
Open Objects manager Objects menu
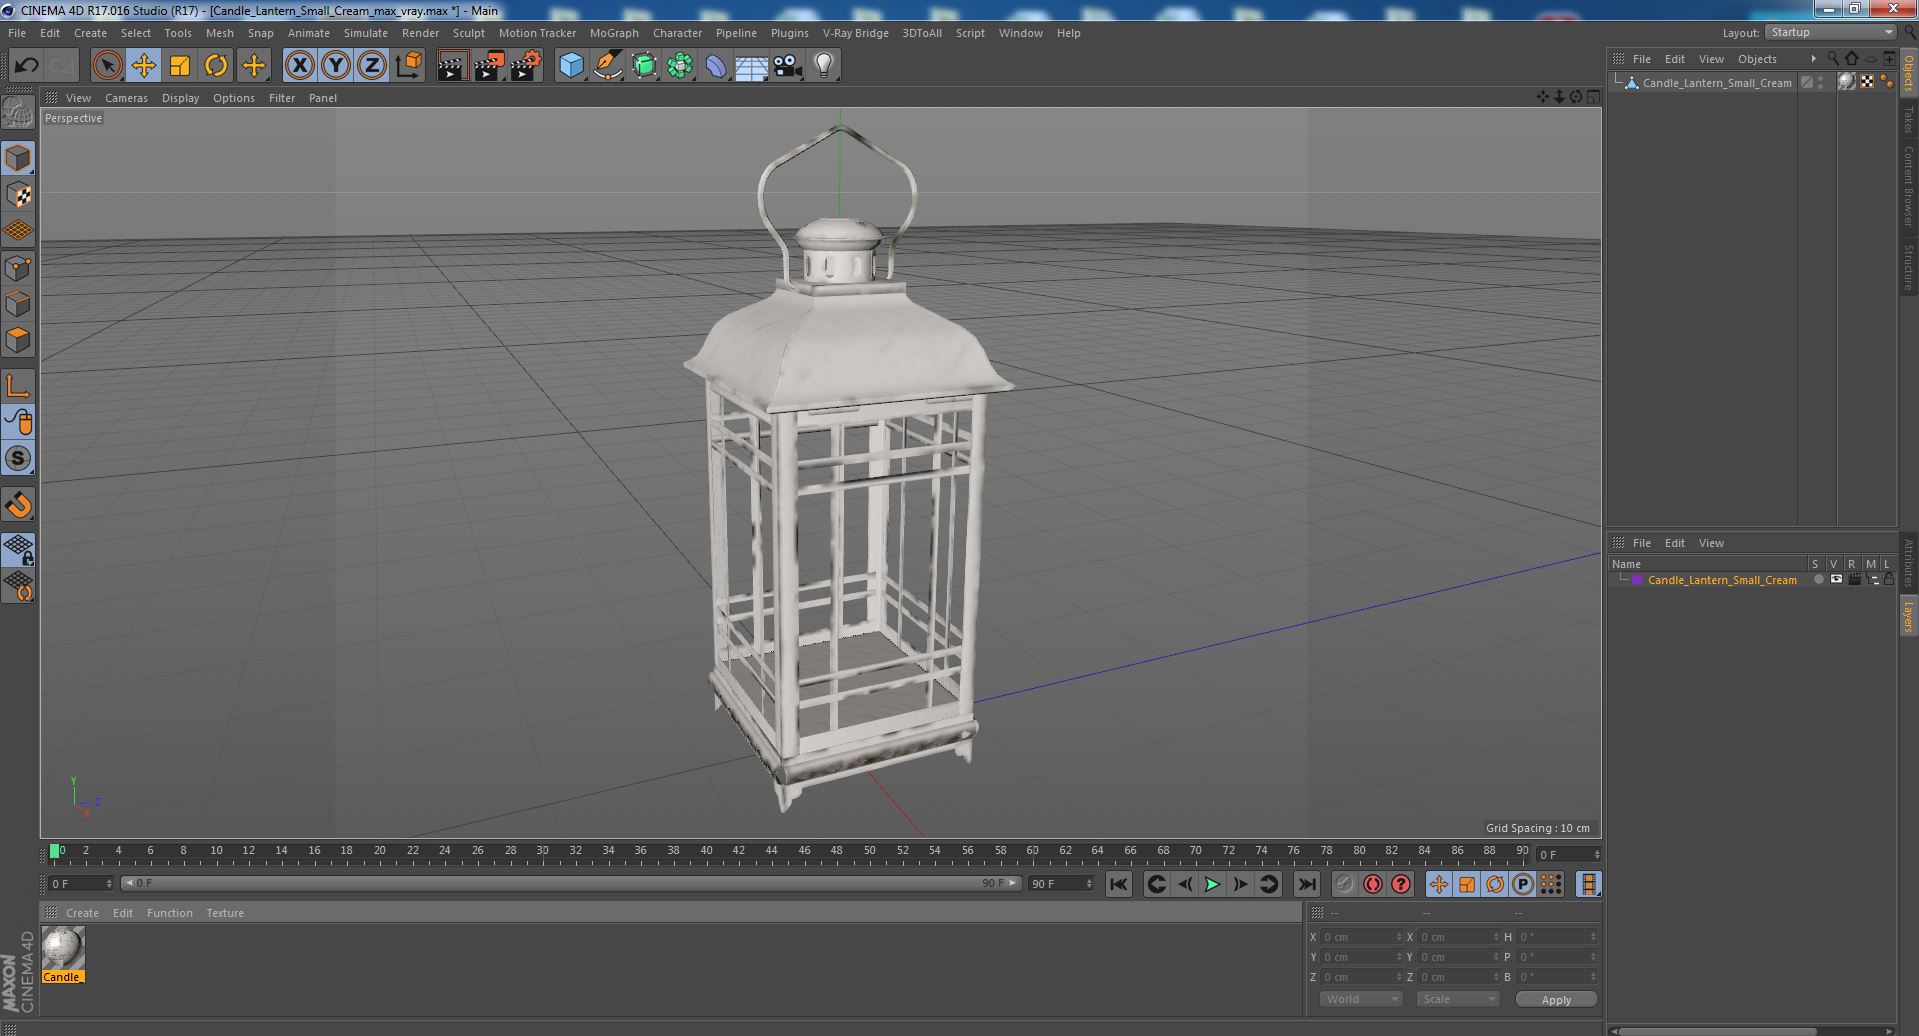[1757, 59]
